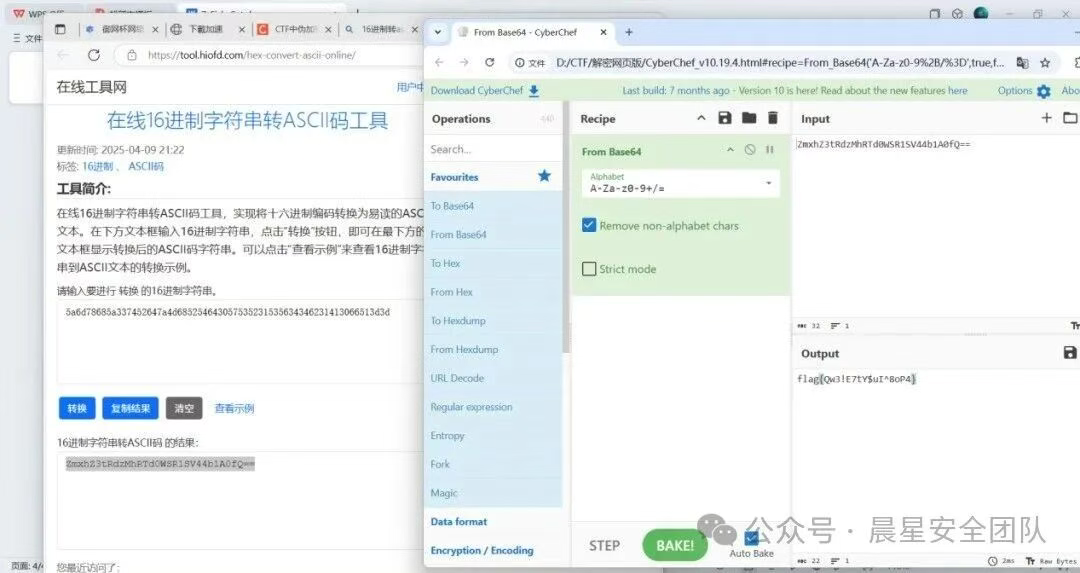The image size is (1080, 573).
Task: Save the recipe using the disk icon
Action: pos(725,118)
